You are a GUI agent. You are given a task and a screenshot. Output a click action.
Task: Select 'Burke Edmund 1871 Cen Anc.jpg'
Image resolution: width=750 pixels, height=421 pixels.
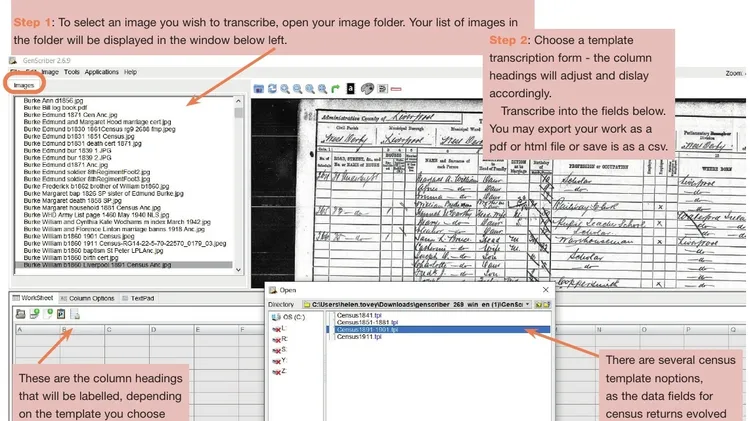(70, 115)
